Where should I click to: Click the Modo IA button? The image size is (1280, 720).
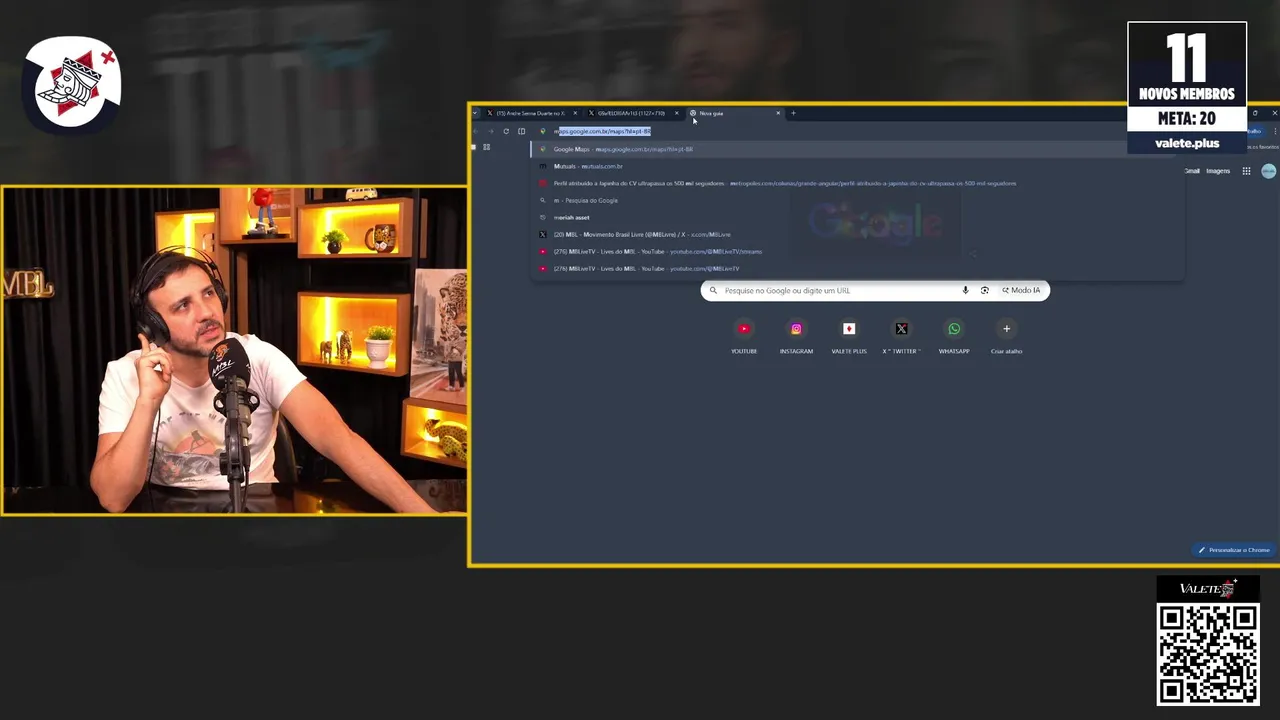[x=1021, y=290]
